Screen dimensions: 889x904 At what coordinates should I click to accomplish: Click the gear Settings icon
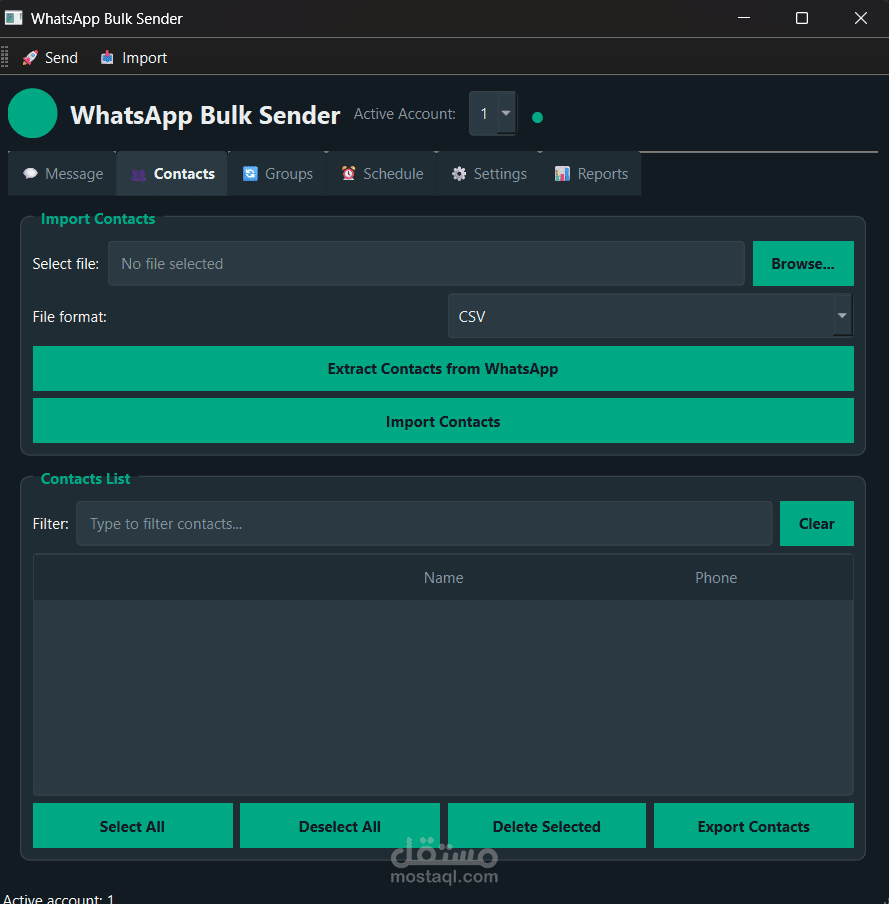tap(459, 174)
